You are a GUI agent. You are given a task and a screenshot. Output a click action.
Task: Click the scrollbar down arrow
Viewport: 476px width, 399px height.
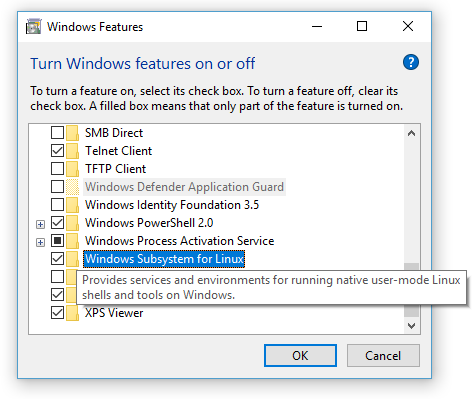(411, 326)
